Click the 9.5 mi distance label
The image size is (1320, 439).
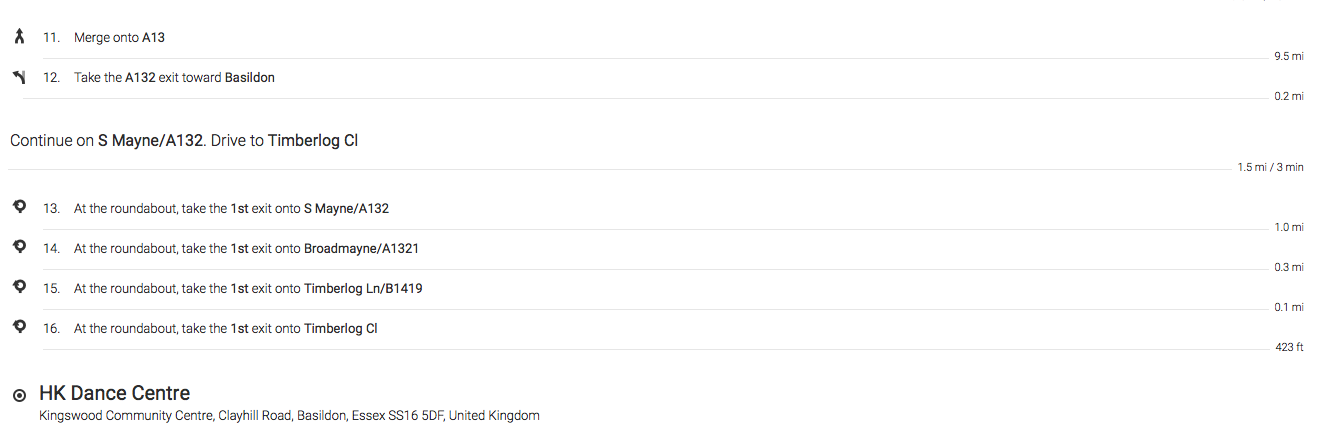[x=1288, y=57]
